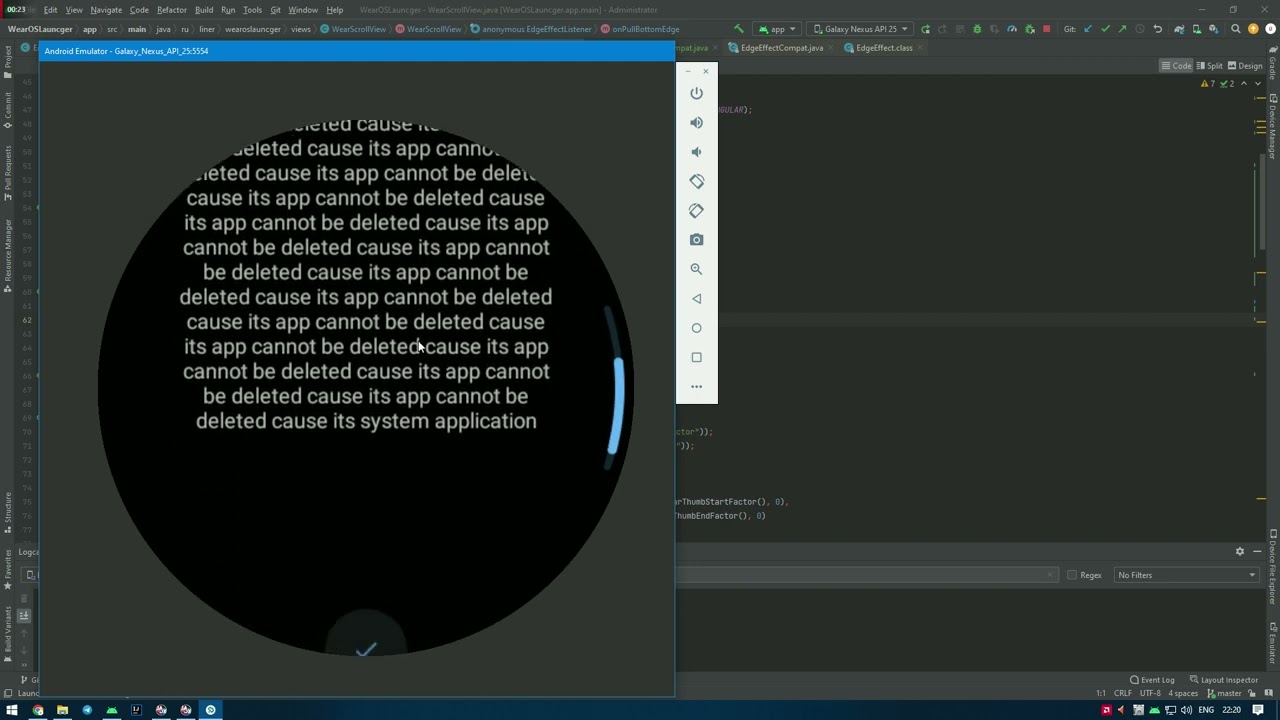
Task: Rotate the emulator left
Action: 696,181
